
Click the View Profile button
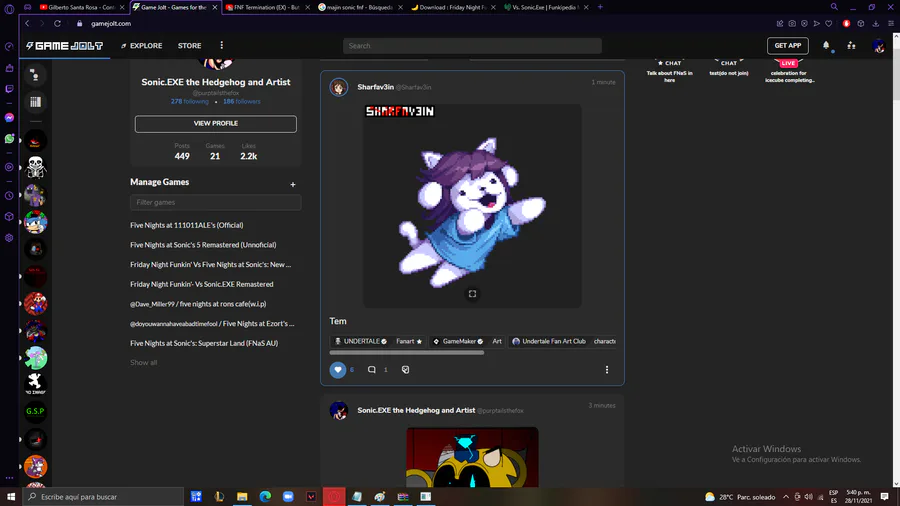[216, 123]
